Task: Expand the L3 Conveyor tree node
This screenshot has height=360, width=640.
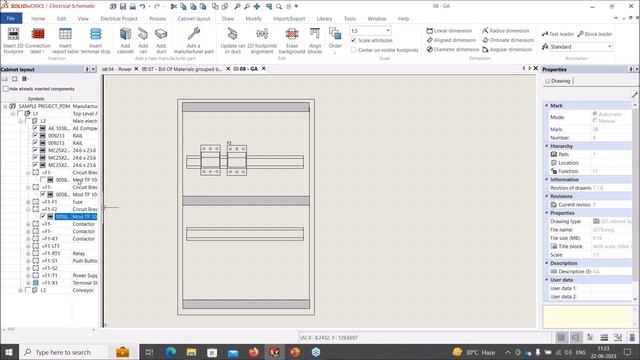Action: click(x=20, y=290)
